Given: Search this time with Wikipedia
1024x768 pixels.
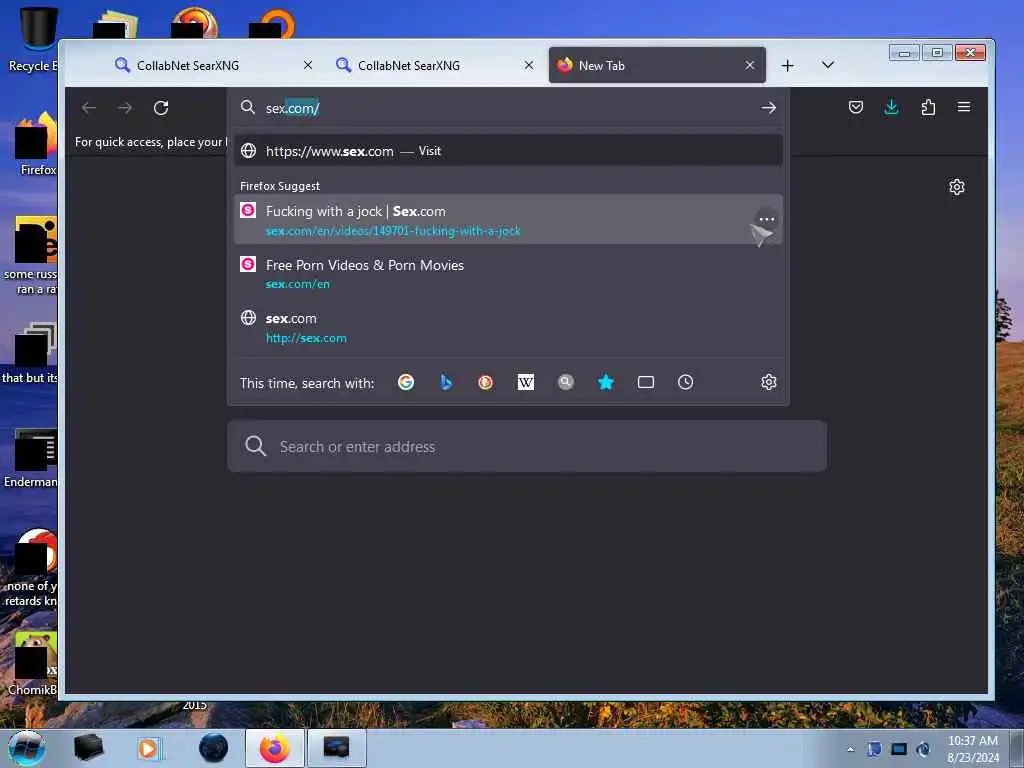Looking at the screenshot, I should tap(526, 382).
